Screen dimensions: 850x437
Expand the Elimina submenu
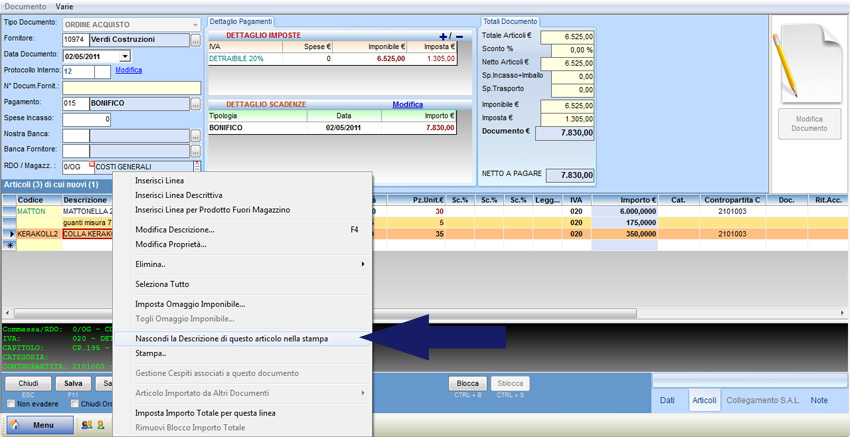(242, 264)
